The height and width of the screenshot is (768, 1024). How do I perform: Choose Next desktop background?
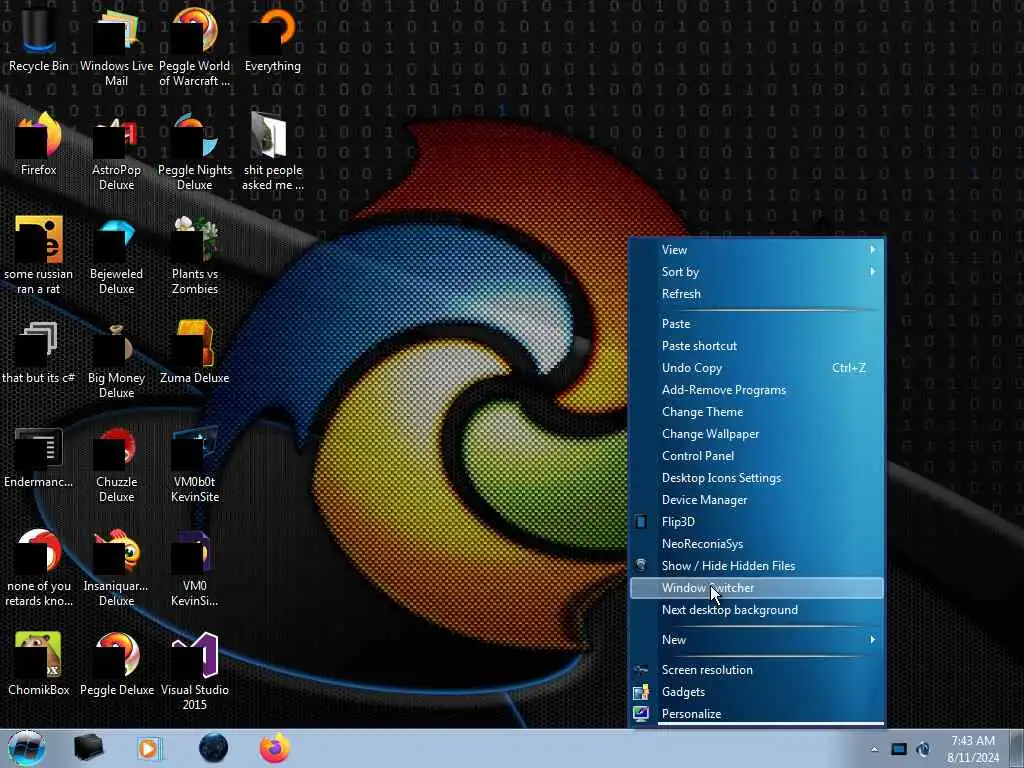757,610
